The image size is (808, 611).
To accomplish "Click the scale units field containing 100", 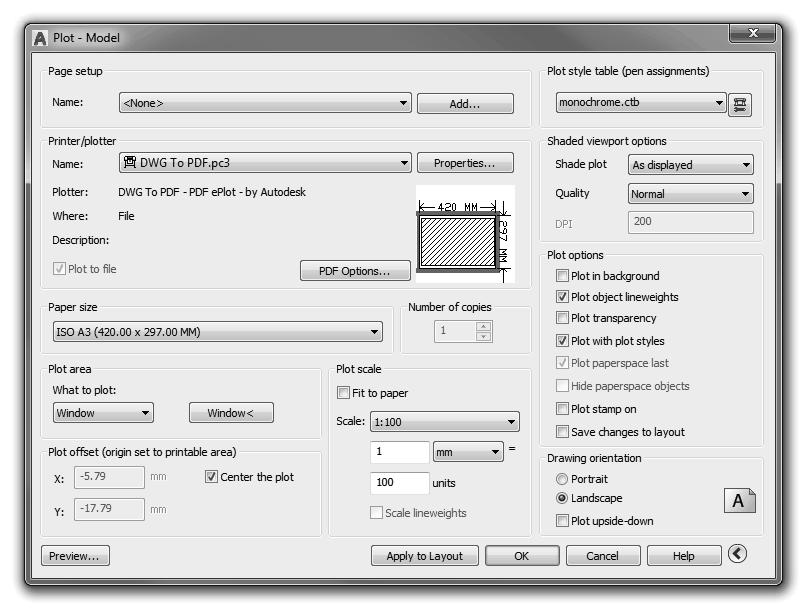I will pyautogui.click(x=399, y=483).
